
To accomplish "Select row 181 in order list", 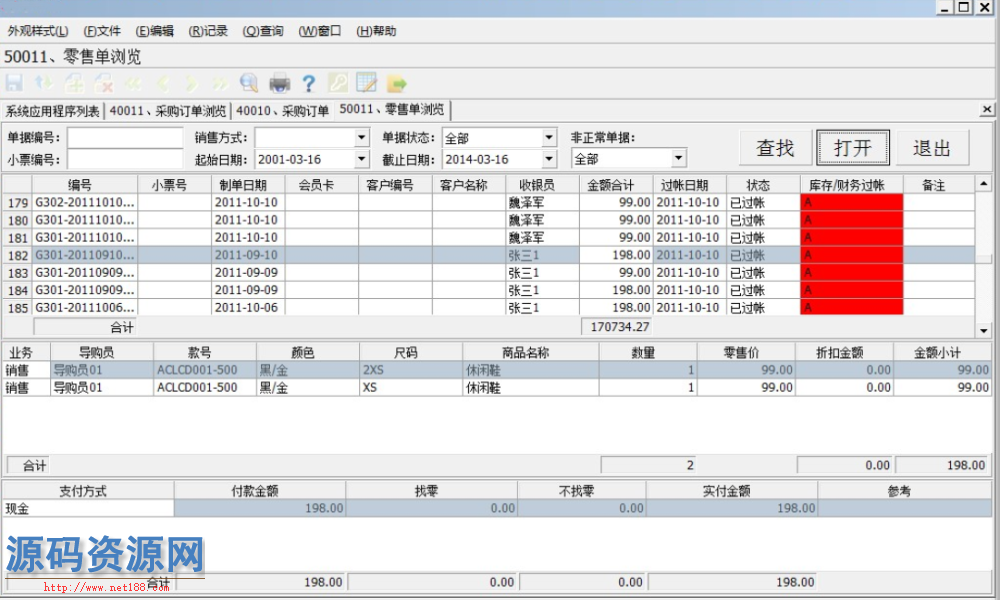I will (488, 238).
